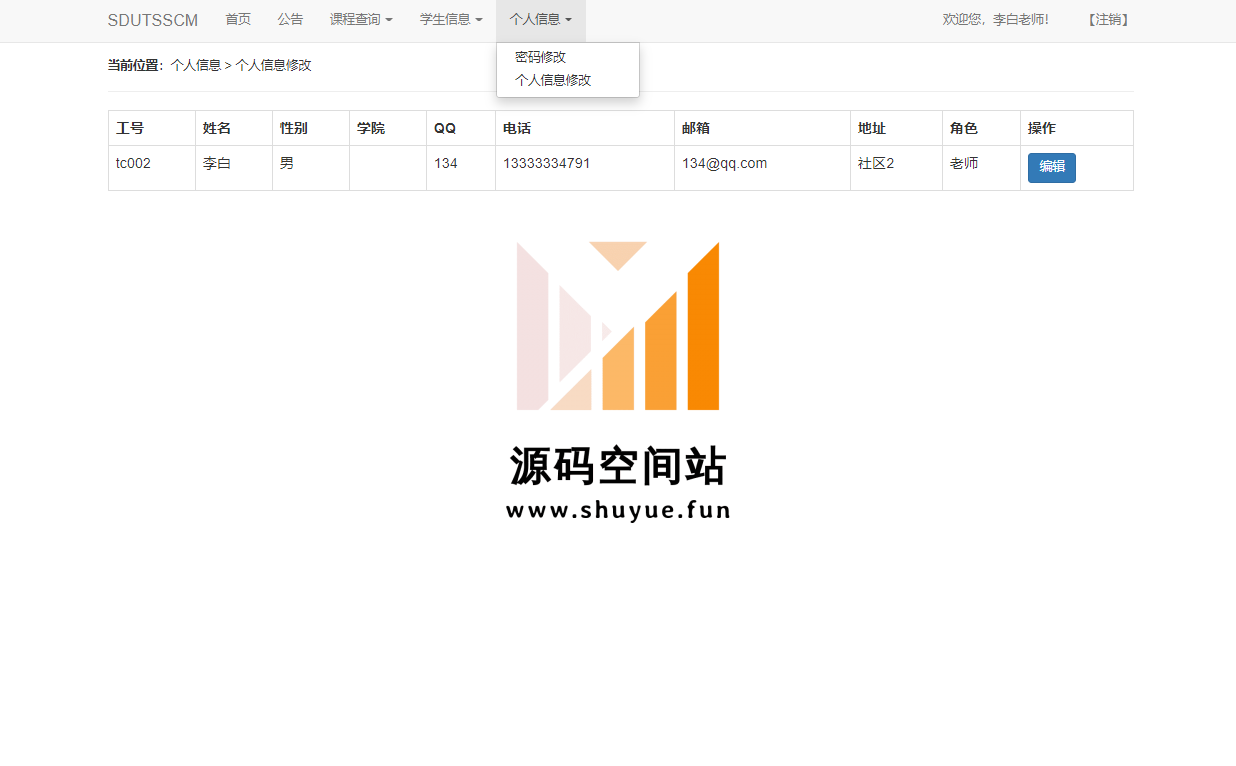
Task: Click the breadcrumb text 个人信息 > 个人信息修改
Action: (x=241, y=65)
